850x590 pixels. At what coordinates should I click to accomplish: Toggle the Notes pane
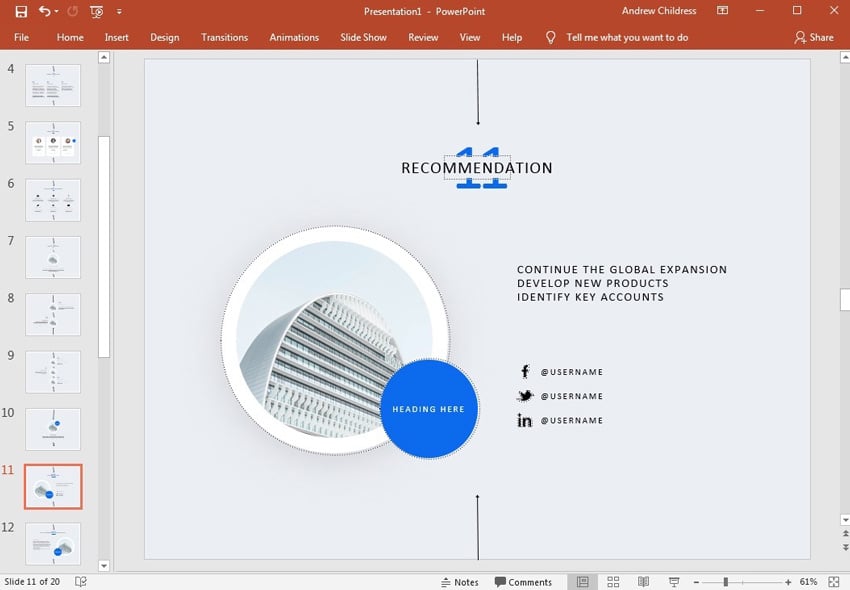460,581
